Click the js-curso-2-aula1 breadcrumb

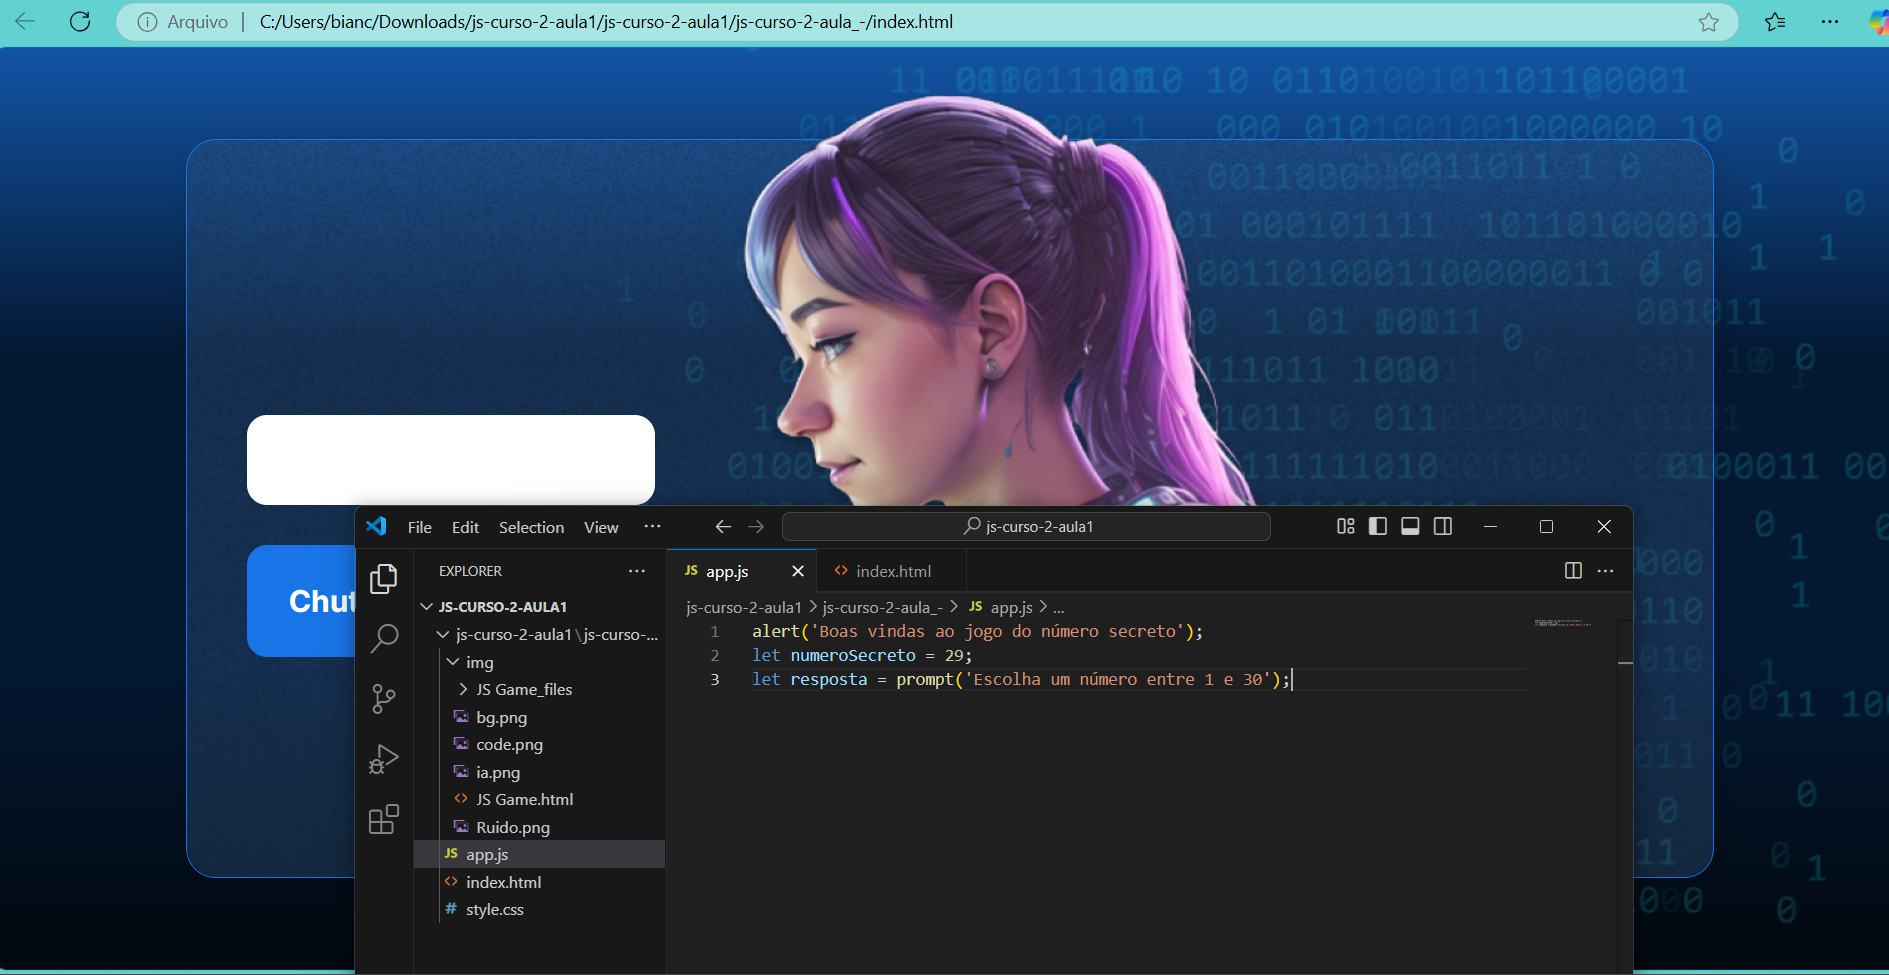pyautogui.click(x=744, y=607)
